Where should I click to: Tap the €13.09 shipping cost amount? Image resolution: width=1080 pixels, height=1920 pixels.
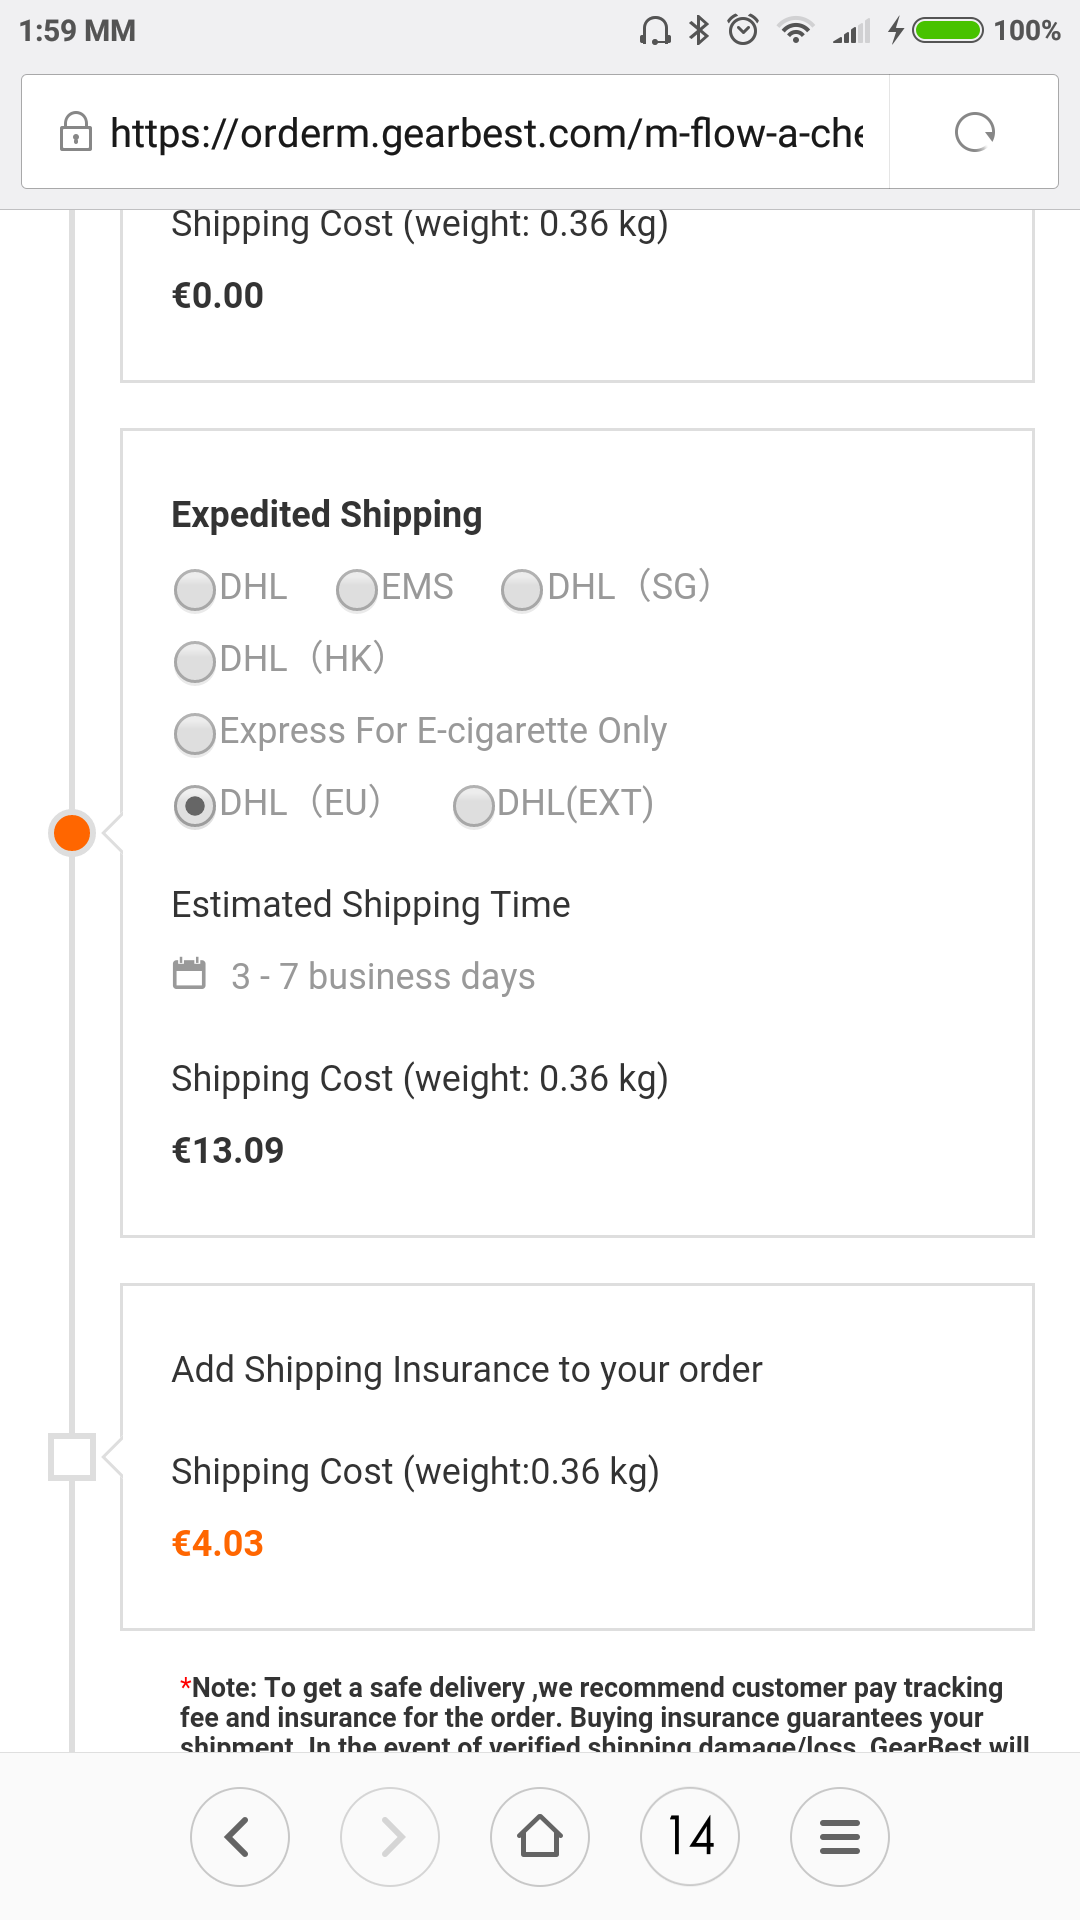(x=228, y=1151)
